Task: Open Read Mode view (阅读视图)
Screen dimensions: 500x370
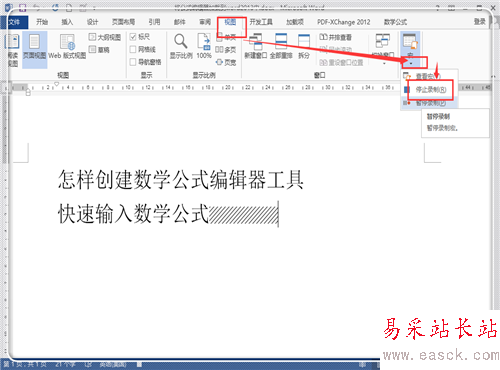Action: 13,50
